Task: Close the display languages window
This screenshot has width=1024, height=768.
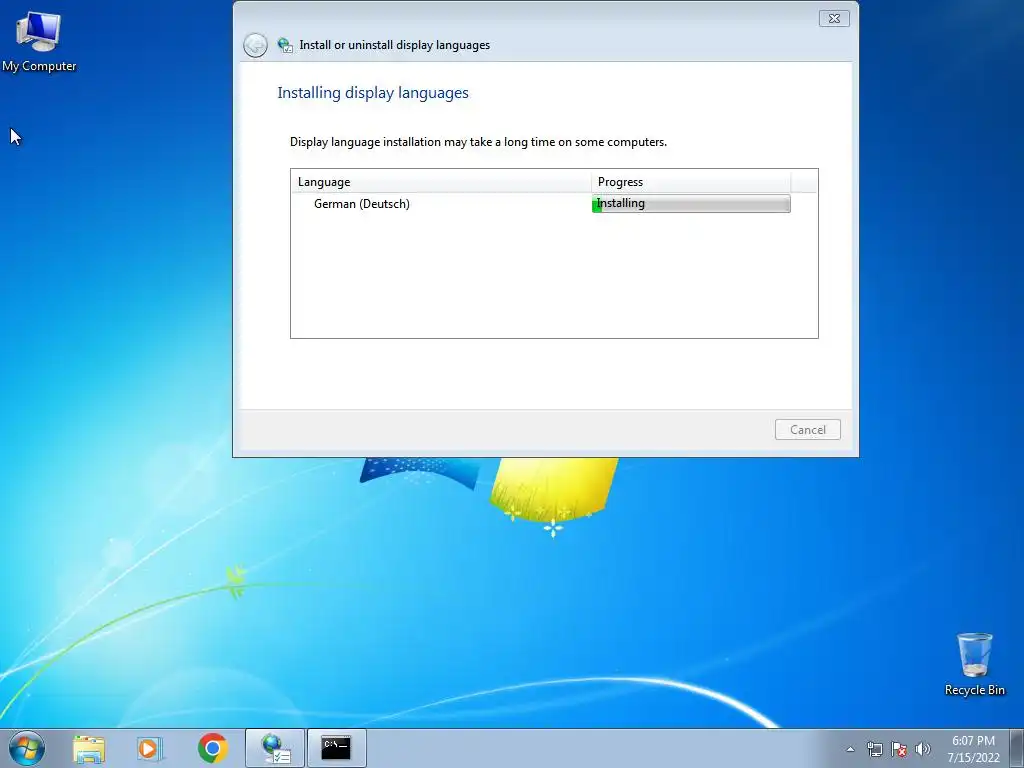Action: coord(834,18)
